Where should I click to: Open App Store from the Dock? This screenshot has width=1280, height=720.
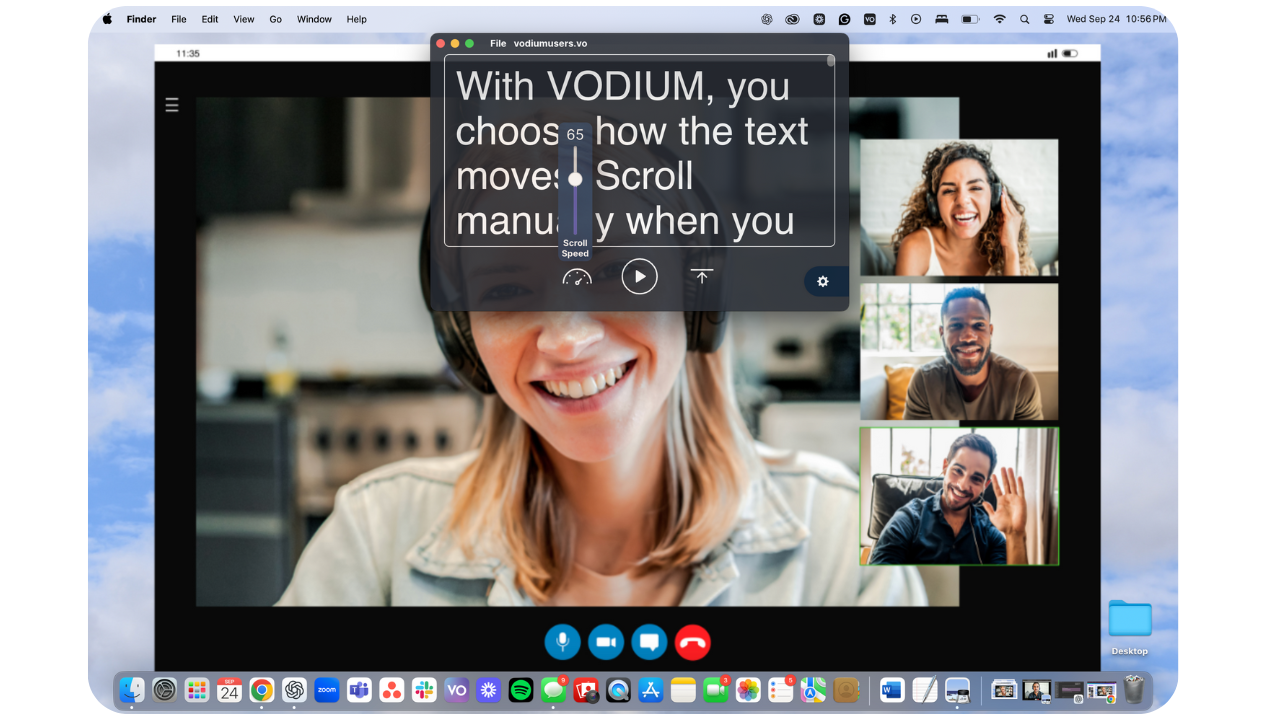pos(651,690)
